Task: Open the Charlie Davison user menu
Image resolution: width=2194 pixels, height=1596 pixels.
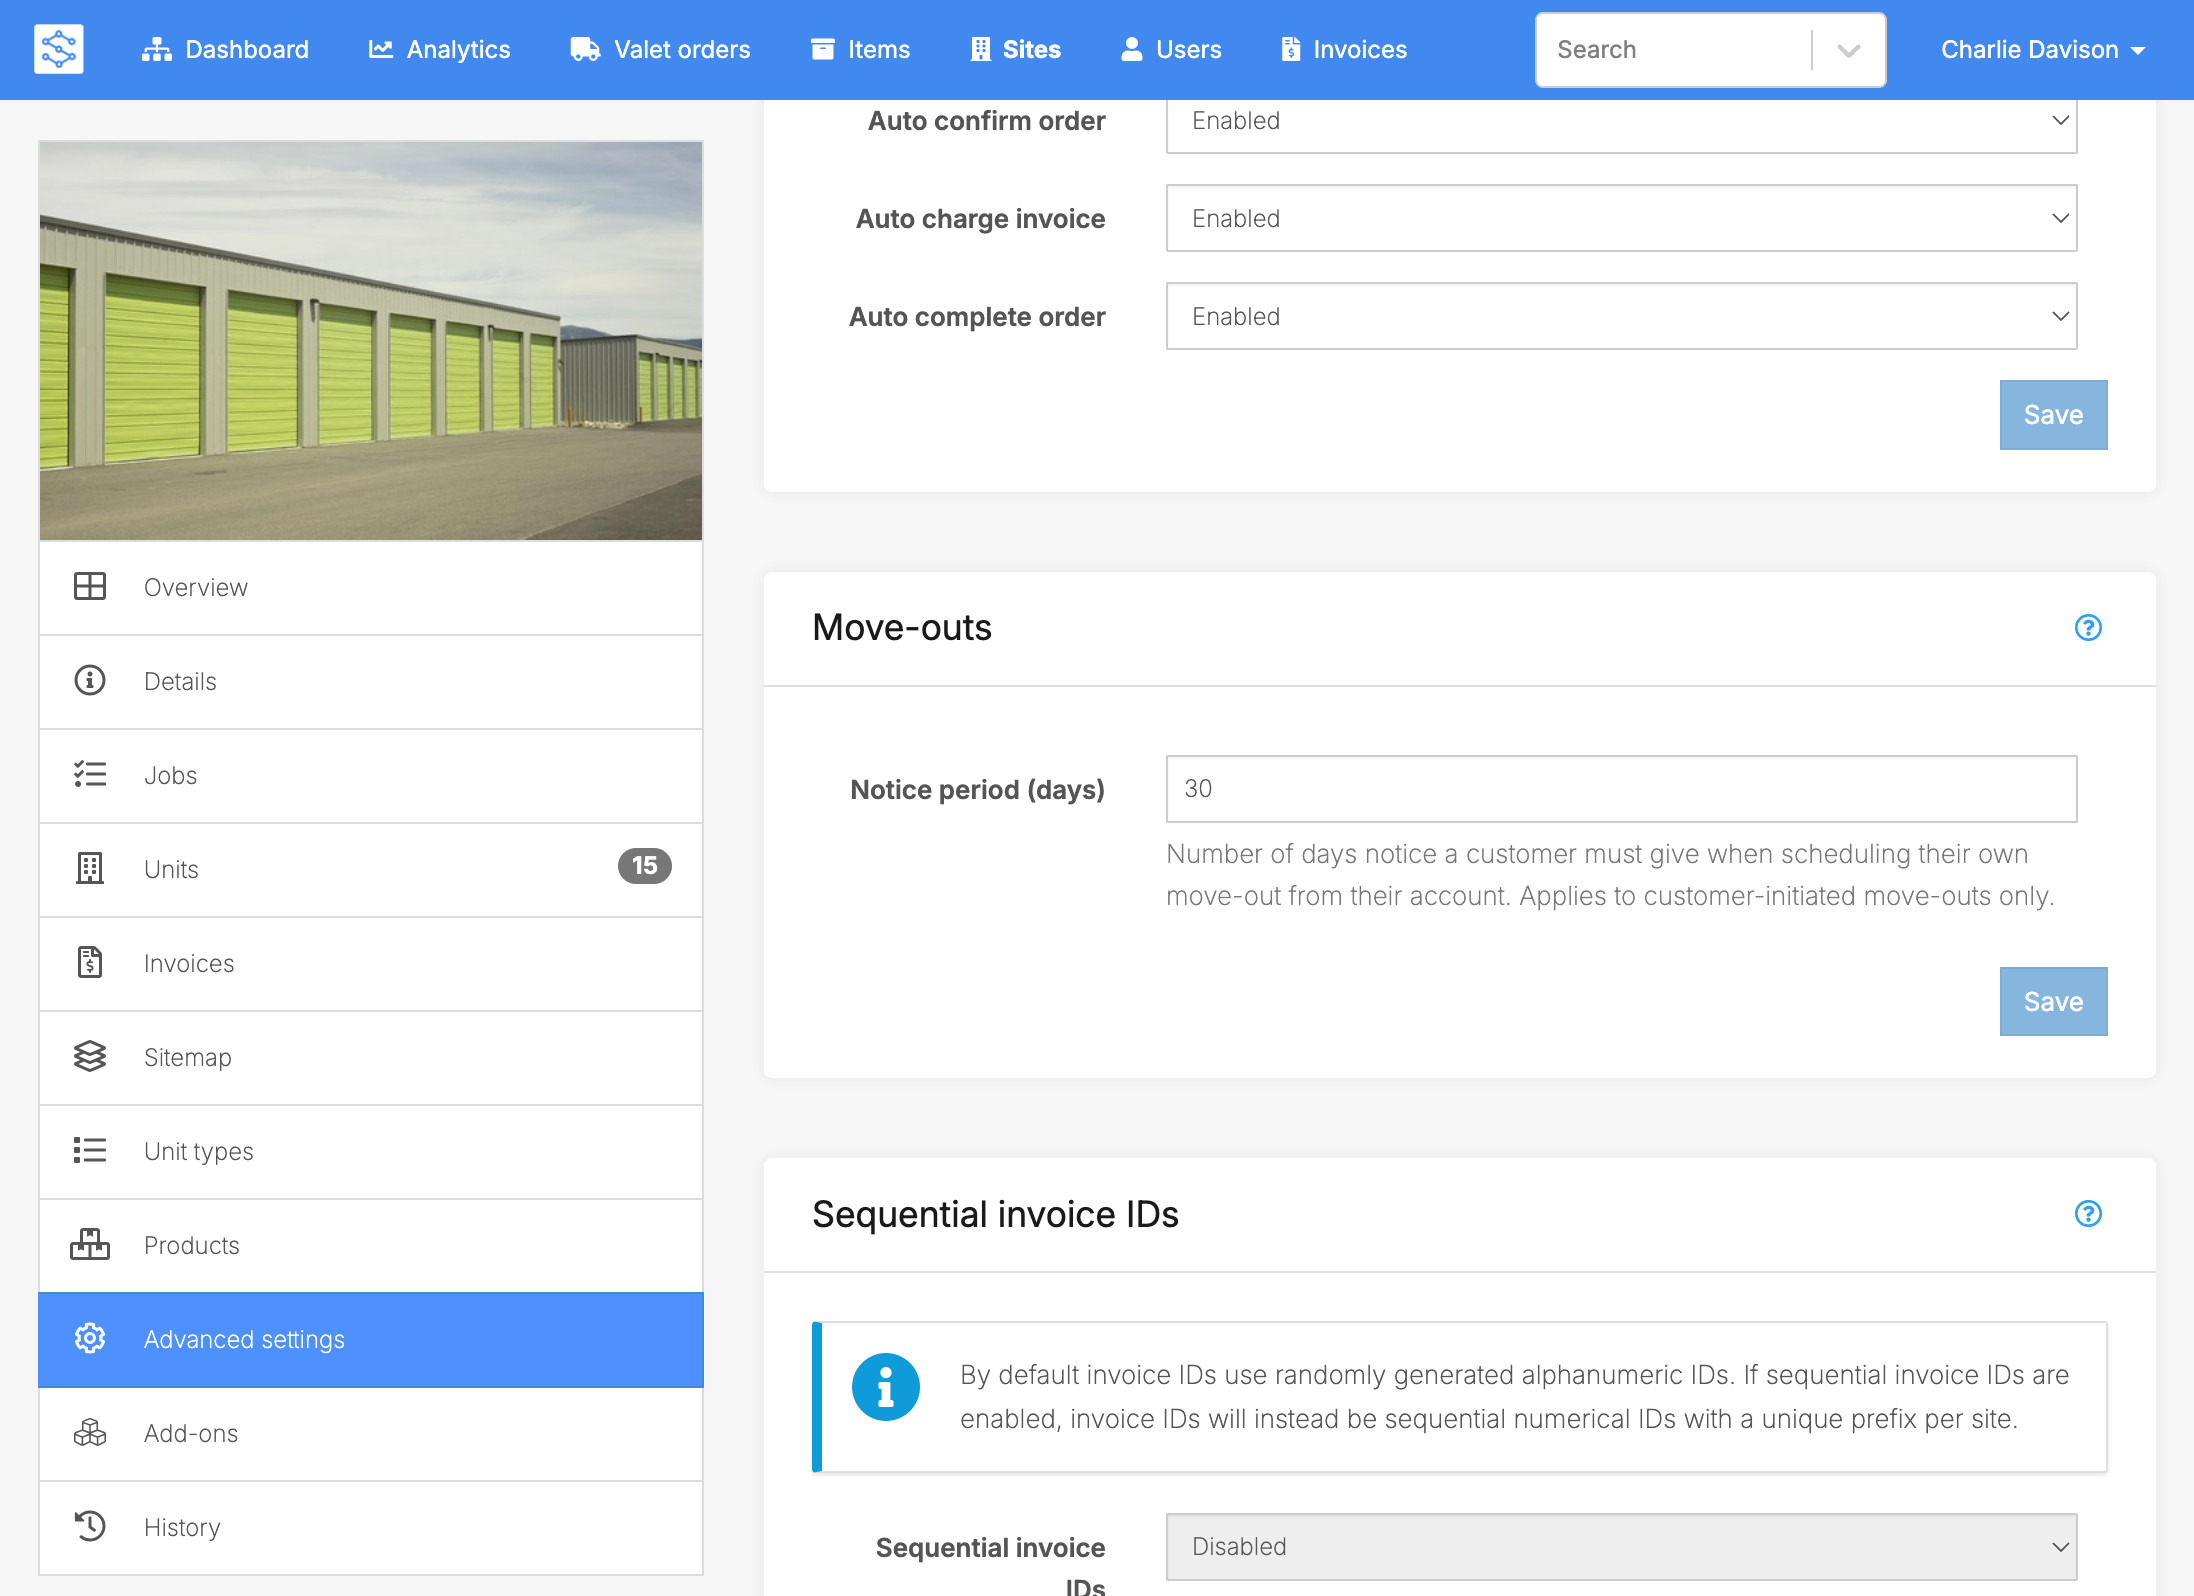Action: pyautogui.click(x=2043, y=50)
